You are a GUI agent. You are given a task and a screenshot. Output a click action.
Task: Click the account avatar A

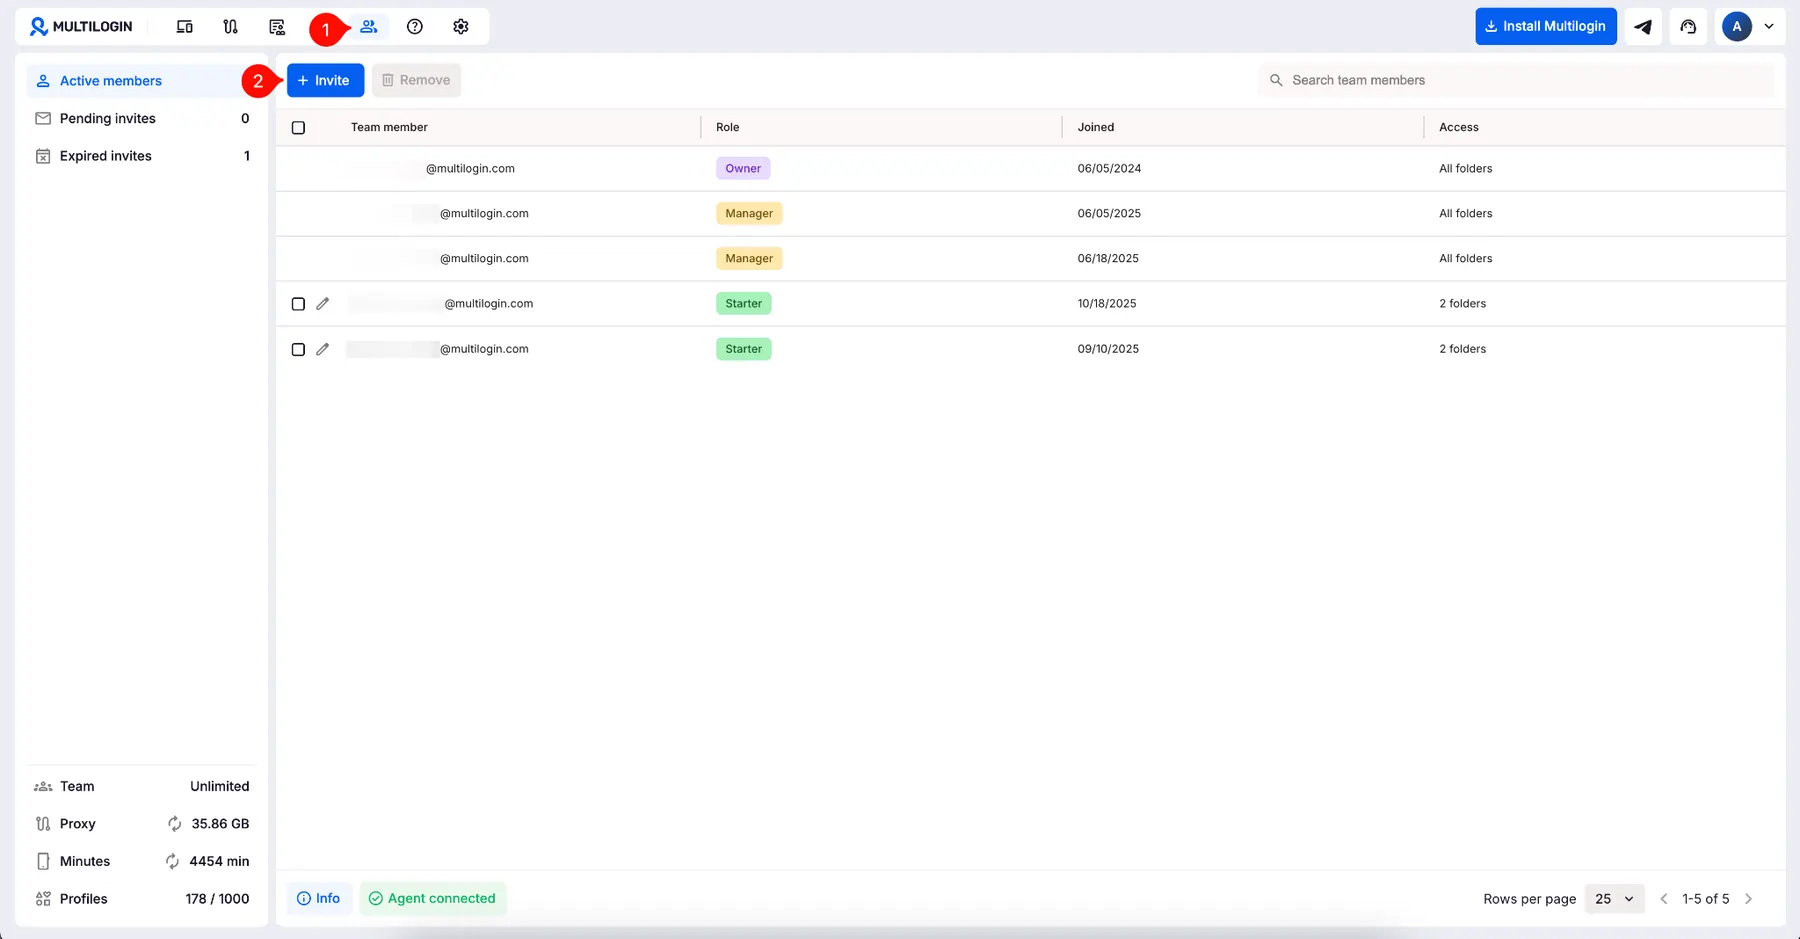1737,27
